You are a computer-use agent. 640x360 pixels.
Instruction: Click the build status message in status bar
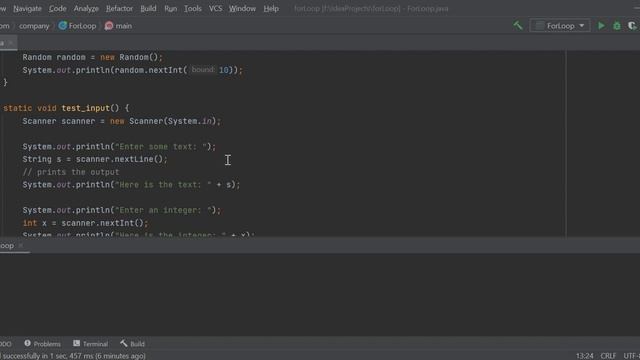click(x=73, y=356)
